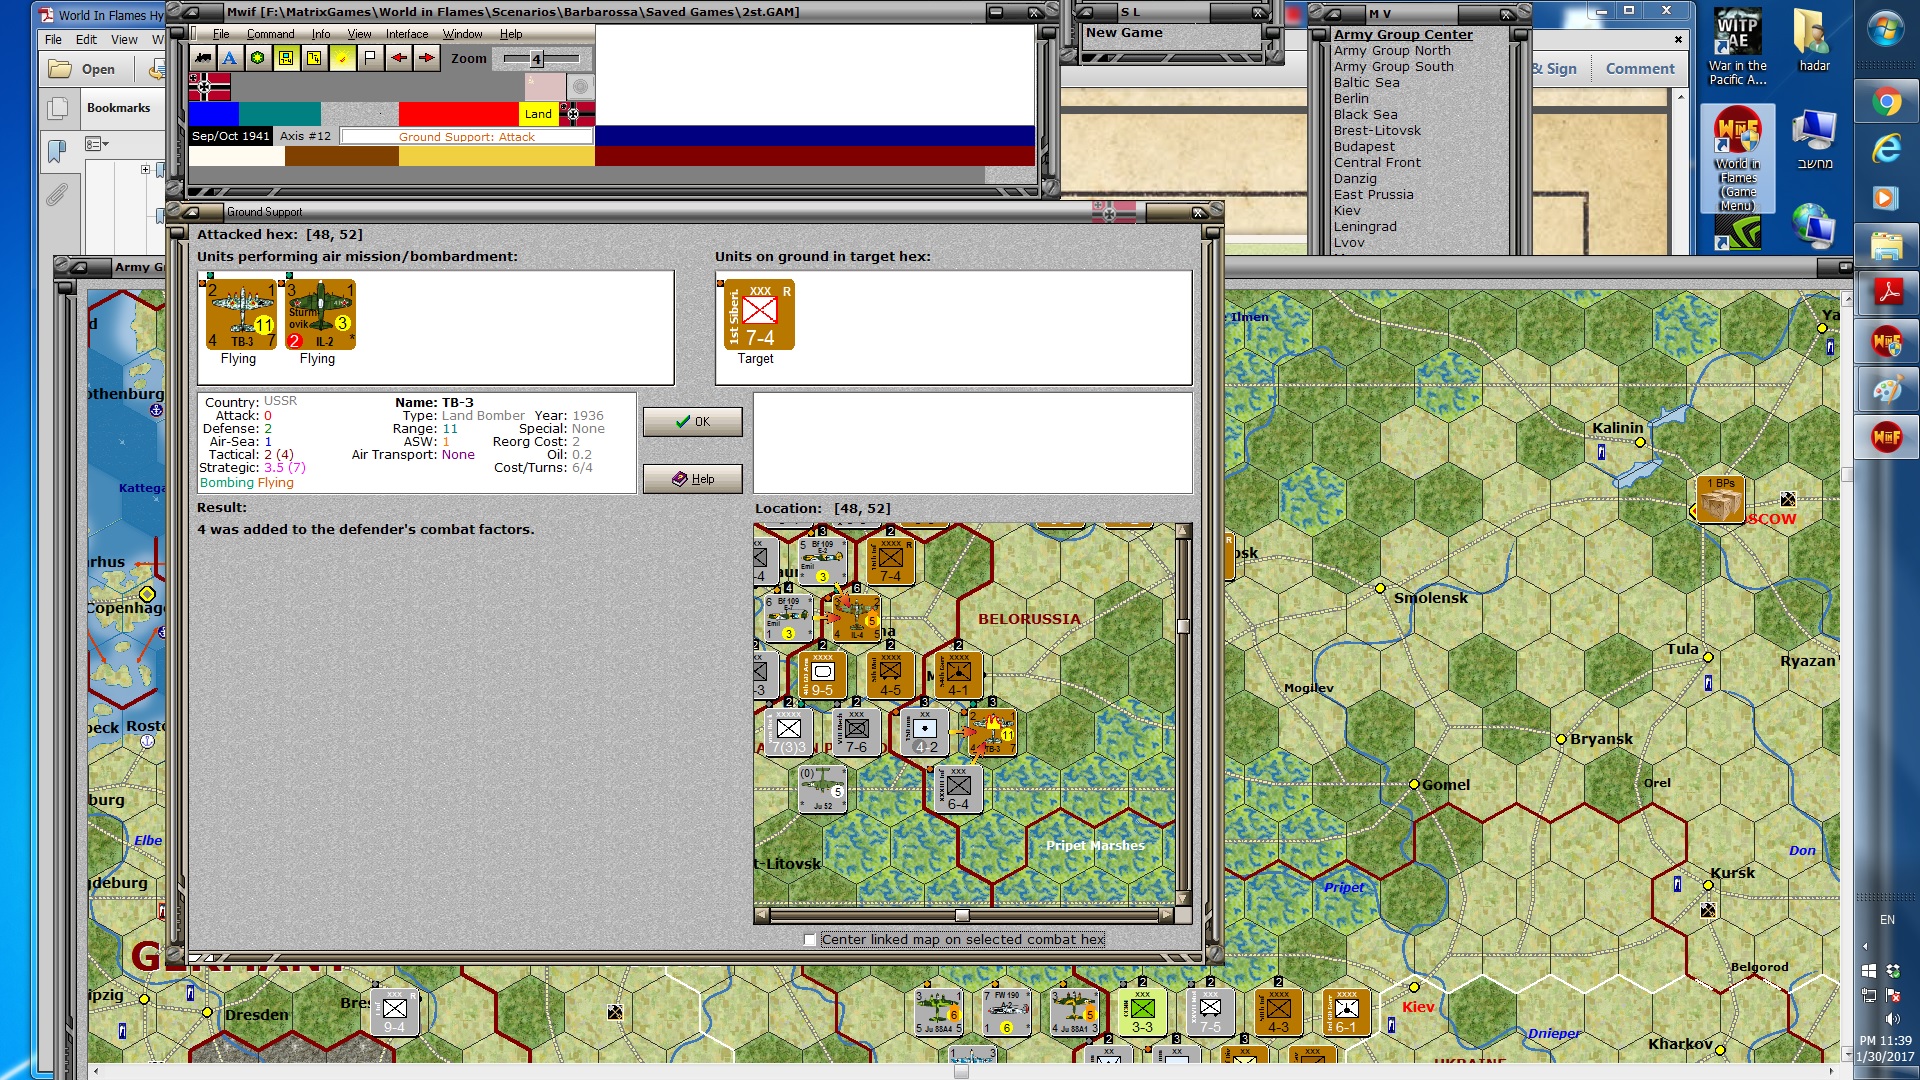Viewport: 1920px width, 1080px height.
Task: Select Danzig in map views list
Action: [x=1355, y=179]
